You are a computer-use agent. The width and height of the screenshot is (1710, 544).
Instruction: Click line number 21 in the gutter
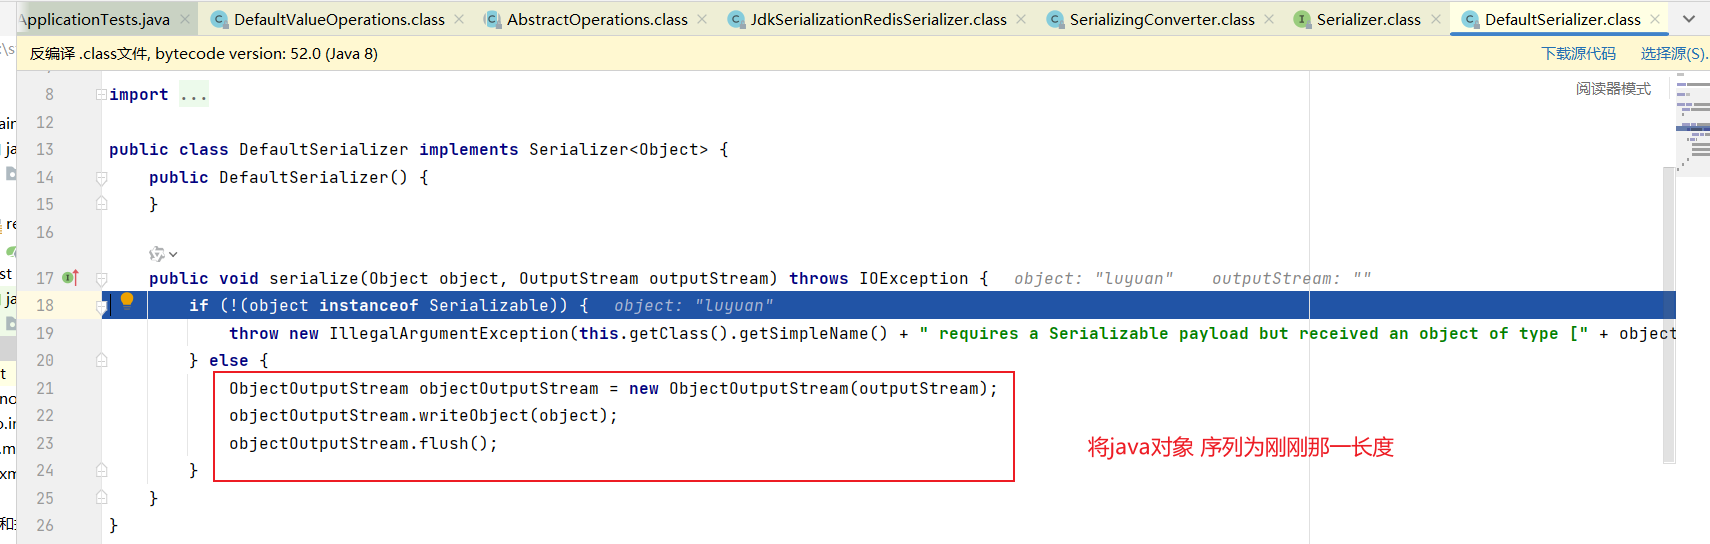point(45,388)
